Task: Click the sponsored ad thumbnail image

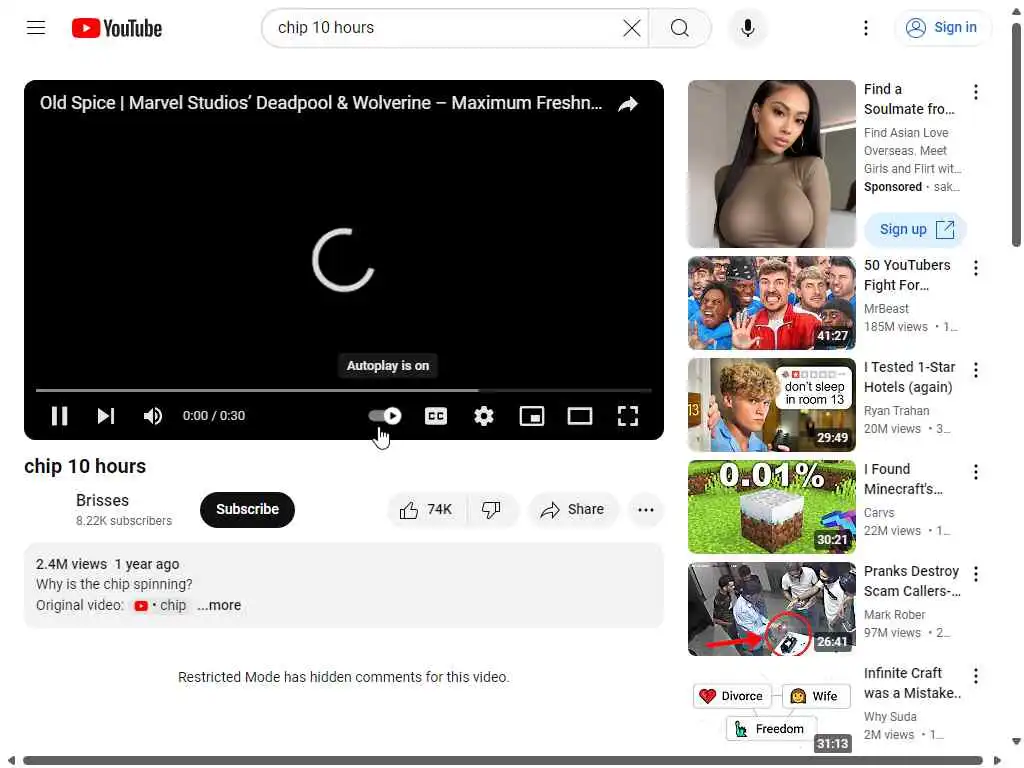Action: point(771,164)
